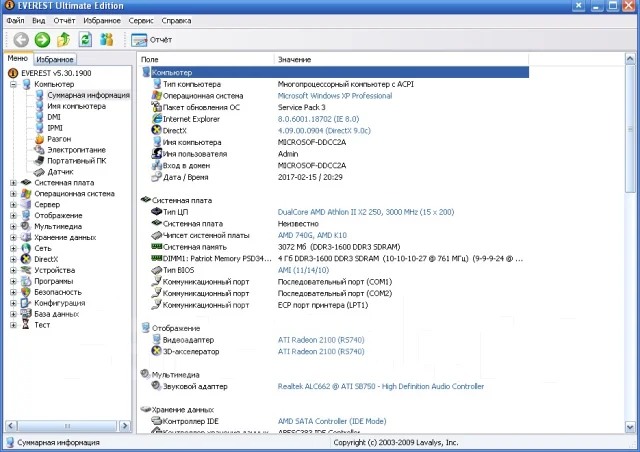Click the Тест hourglass icon

[x=26, y=325]
